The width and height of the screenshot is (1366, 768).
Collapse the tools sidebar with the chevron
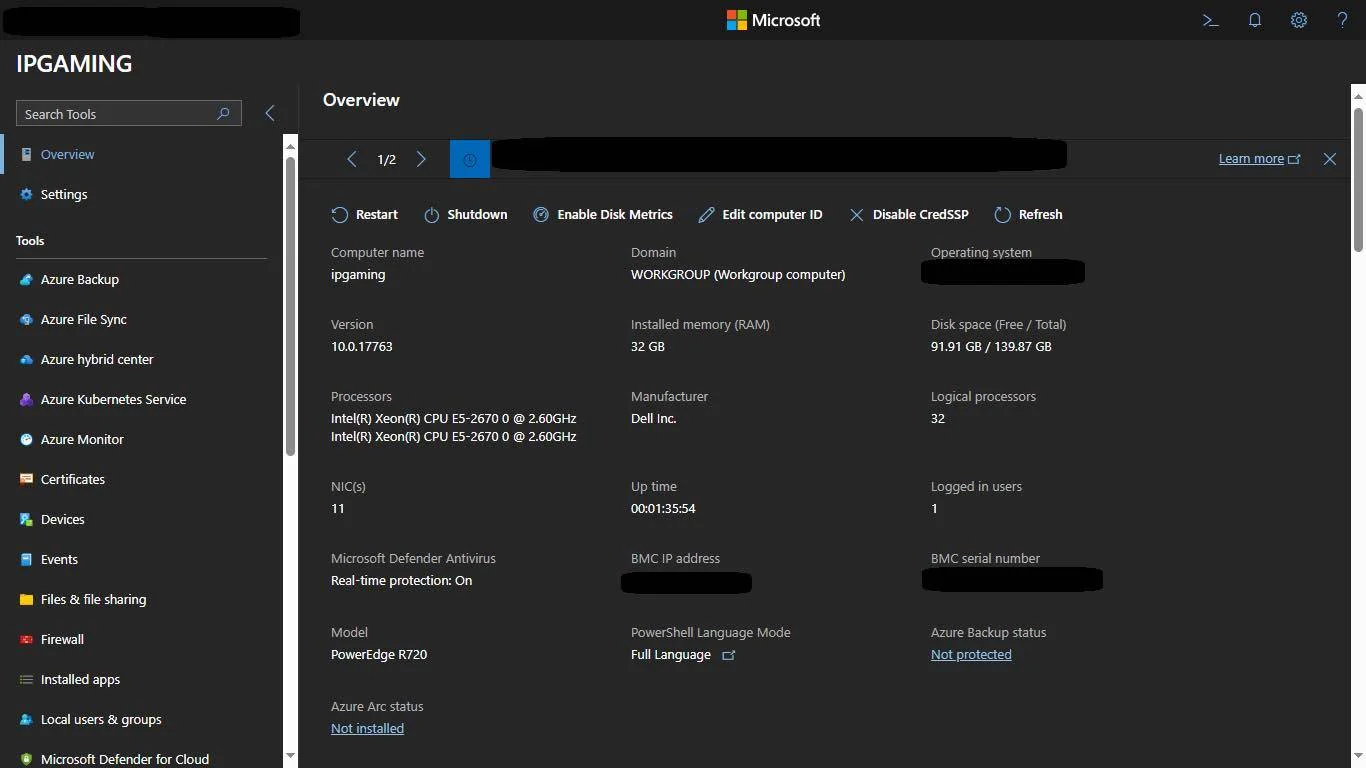pyautogui.click(x=269, y=113)
